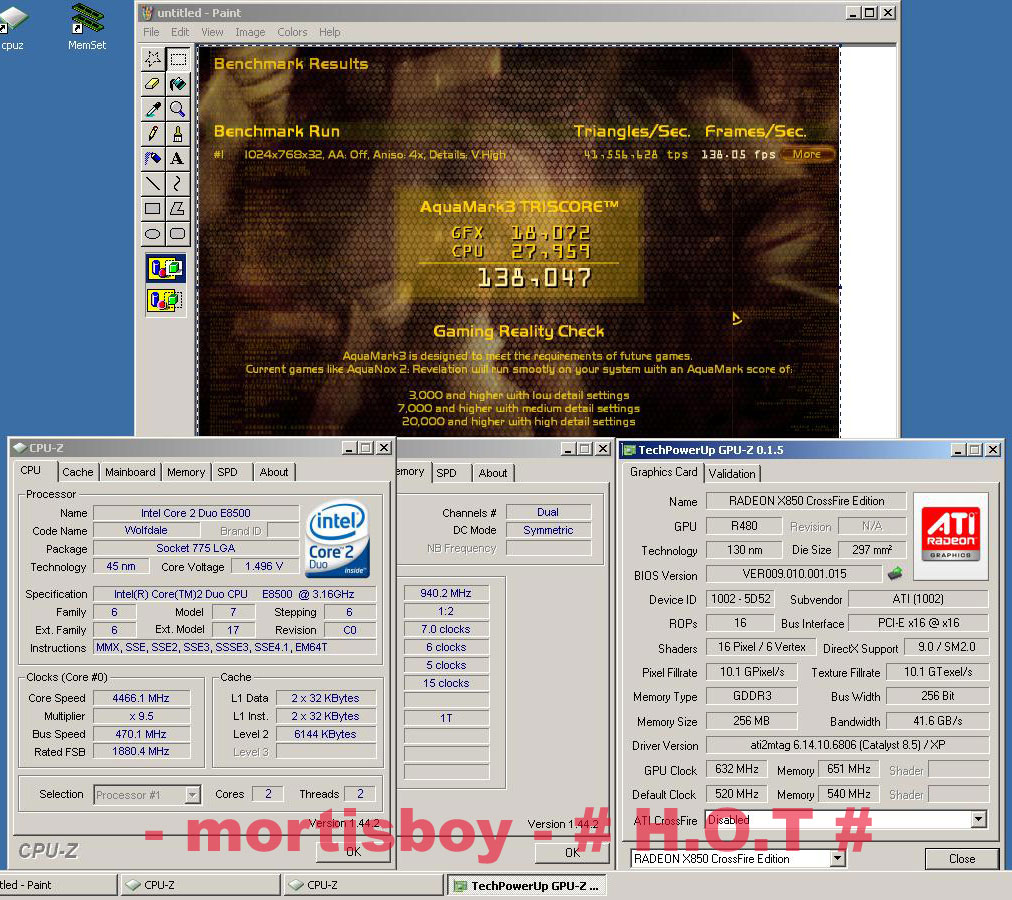The width and height of the screenshot is (1012, 900).
Task: Switch to second CPU-Z taskbar button
Action: 364,885
